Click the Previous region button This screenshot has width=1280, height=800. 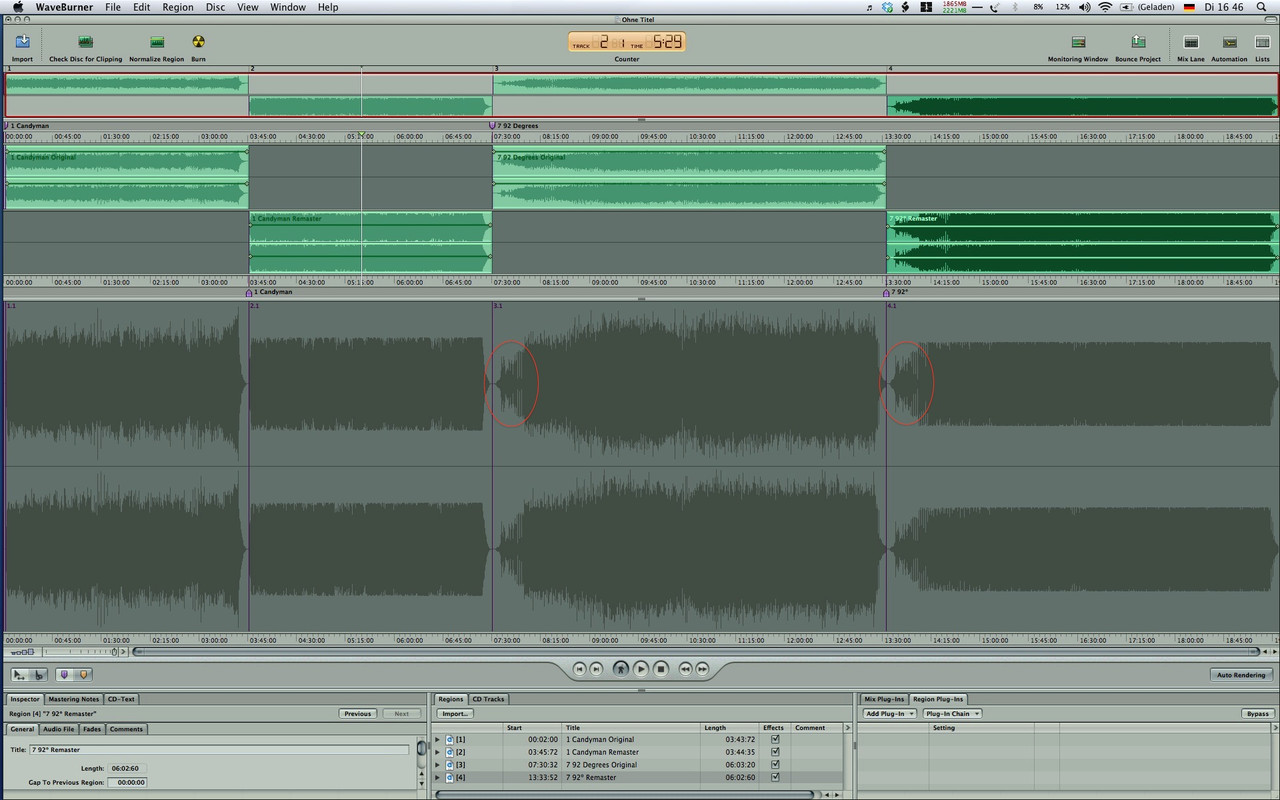tap(357, 714)
